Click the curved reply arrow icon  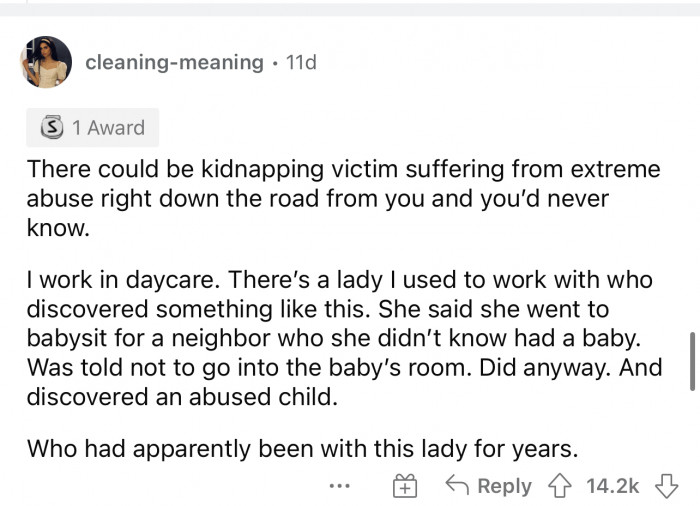point(457,485)
